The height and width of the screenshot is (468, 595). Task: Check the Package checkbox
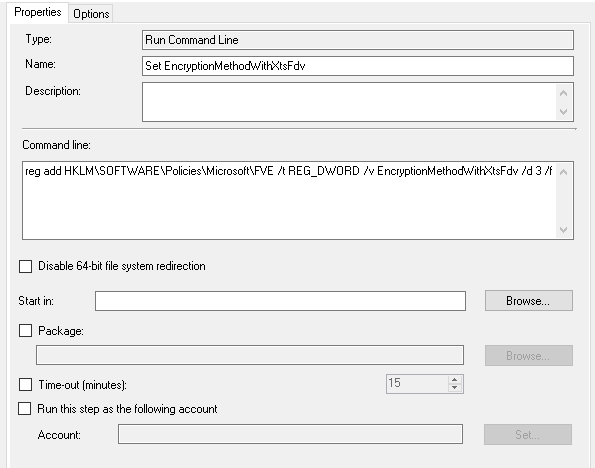25,331
